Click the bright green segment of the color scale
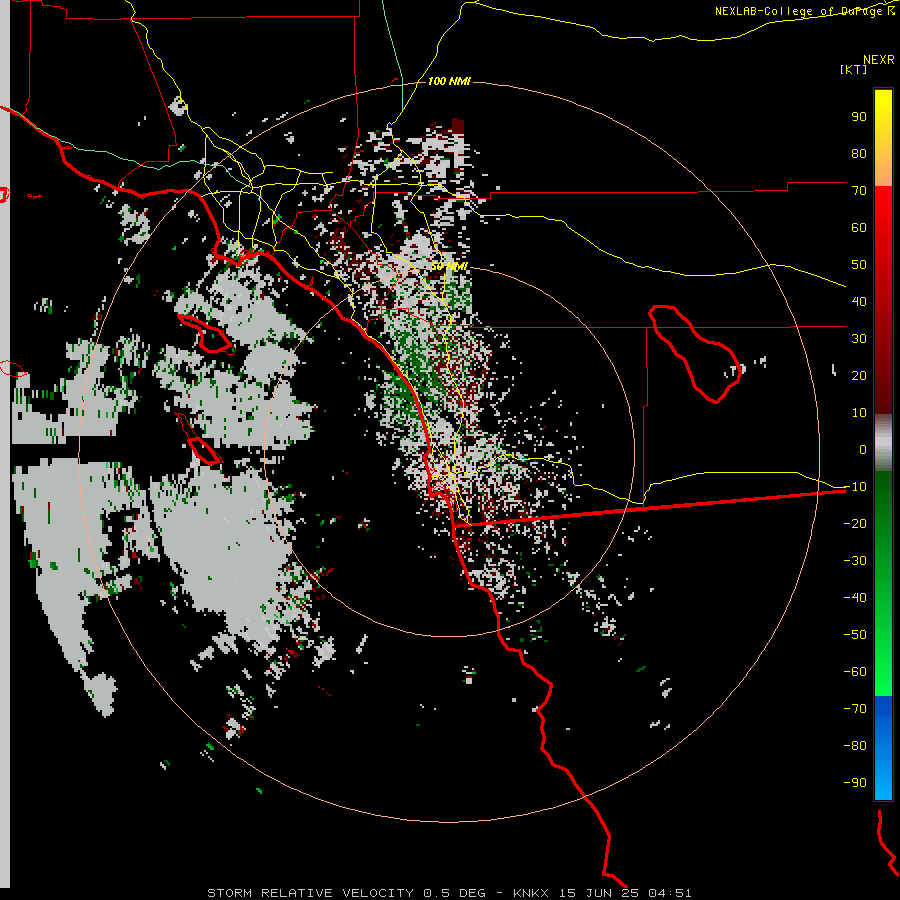 tap(883, 660)
